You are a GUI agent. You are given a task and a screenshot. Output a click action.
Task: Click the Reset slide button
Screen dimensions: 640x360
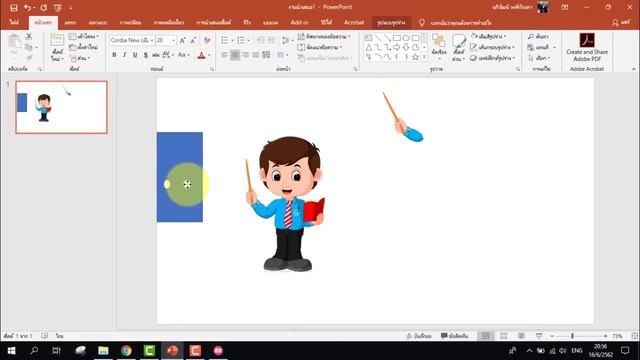pyautogui.click(x=84, y=47)
